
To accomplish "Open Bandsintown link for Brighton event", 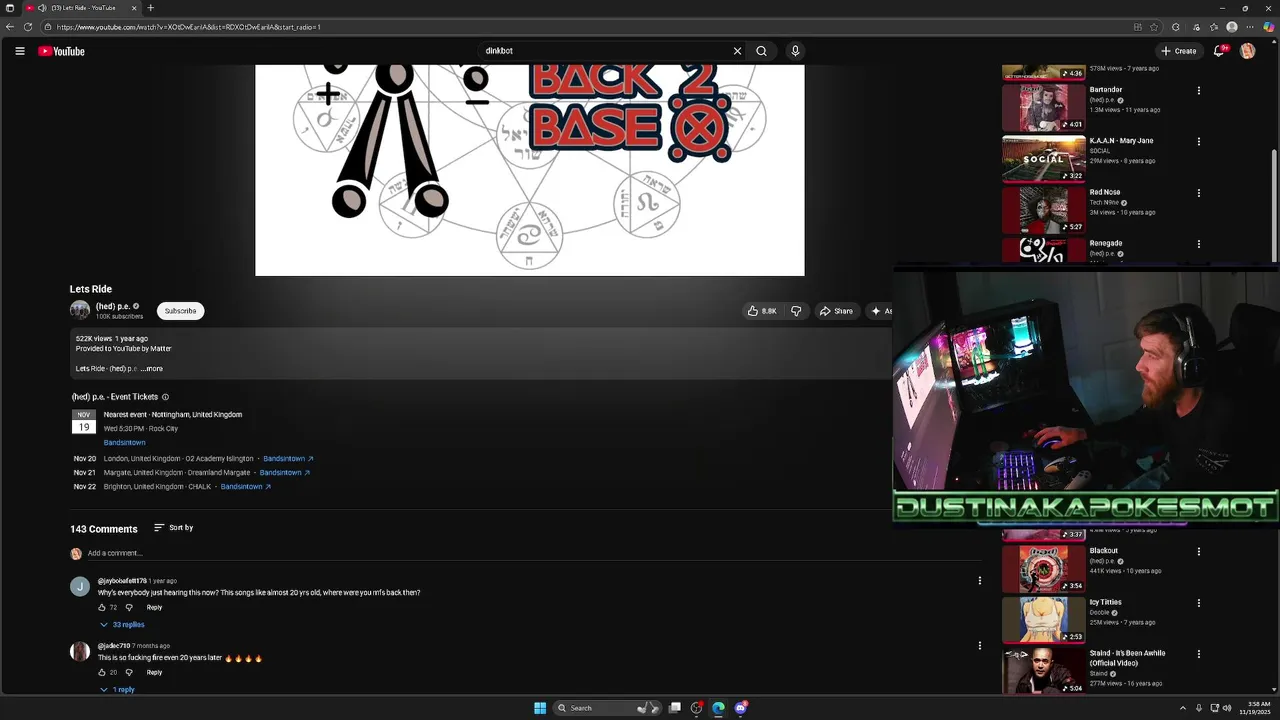I will [246, 486].
